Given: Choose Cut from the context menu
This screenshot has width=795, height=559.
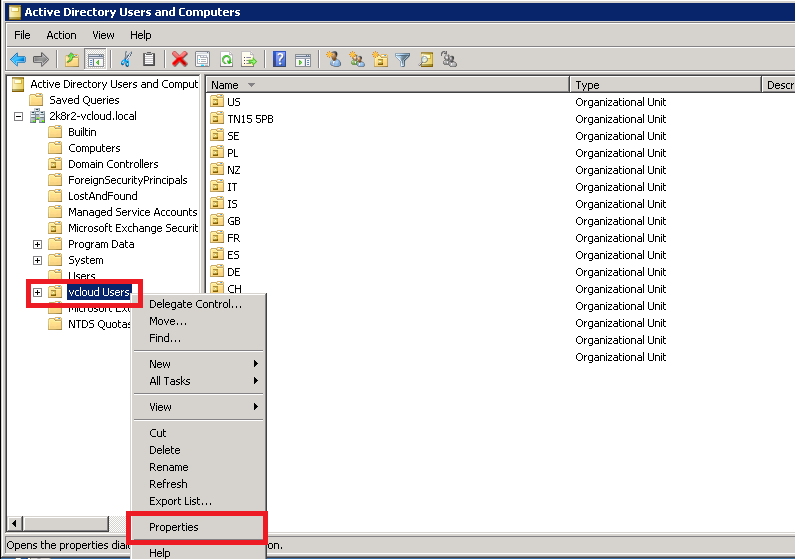Looking at the screenshot, I should (x=198, y=433).
